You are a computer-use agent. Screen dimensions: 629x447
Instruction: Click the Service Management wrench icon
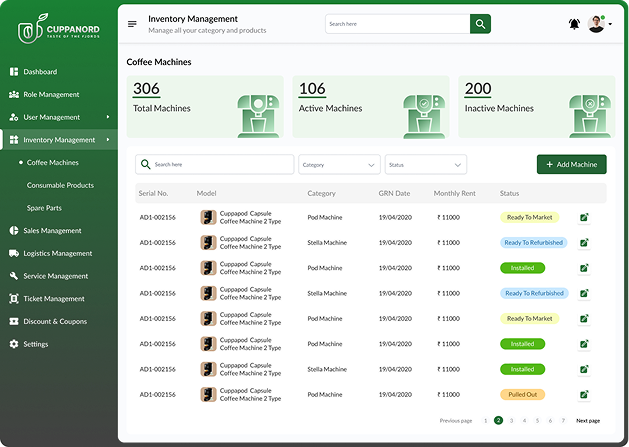pos(14,276)
